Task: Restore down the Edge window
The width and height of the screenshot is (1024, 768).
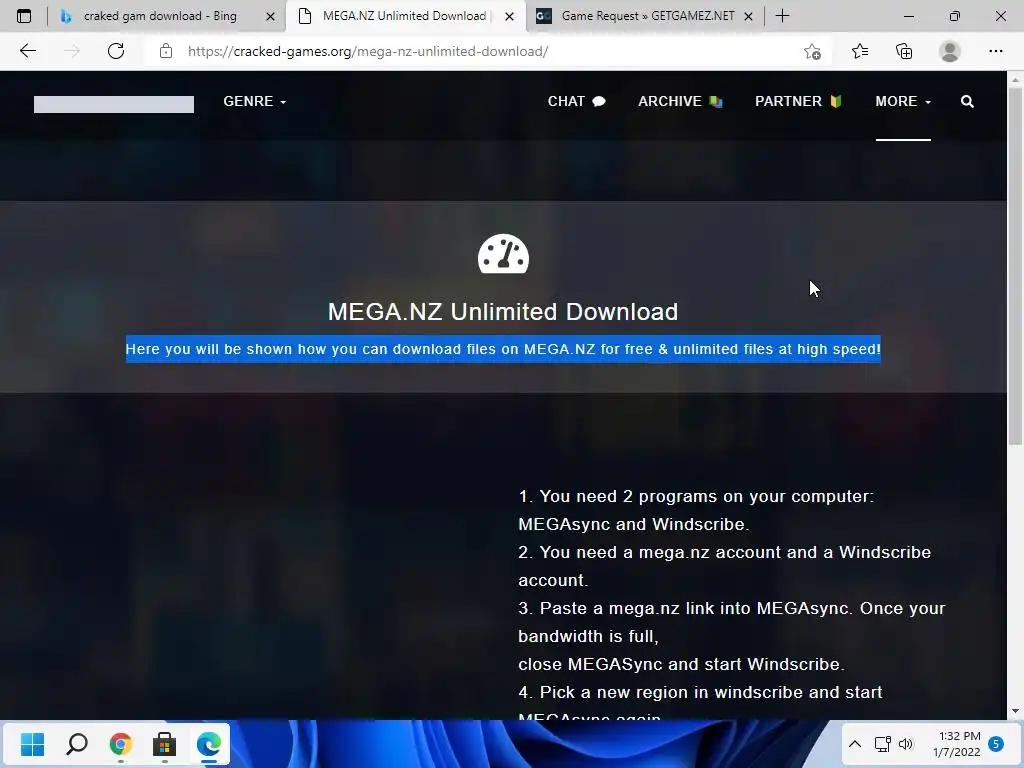Action: [x=955, y=16]
